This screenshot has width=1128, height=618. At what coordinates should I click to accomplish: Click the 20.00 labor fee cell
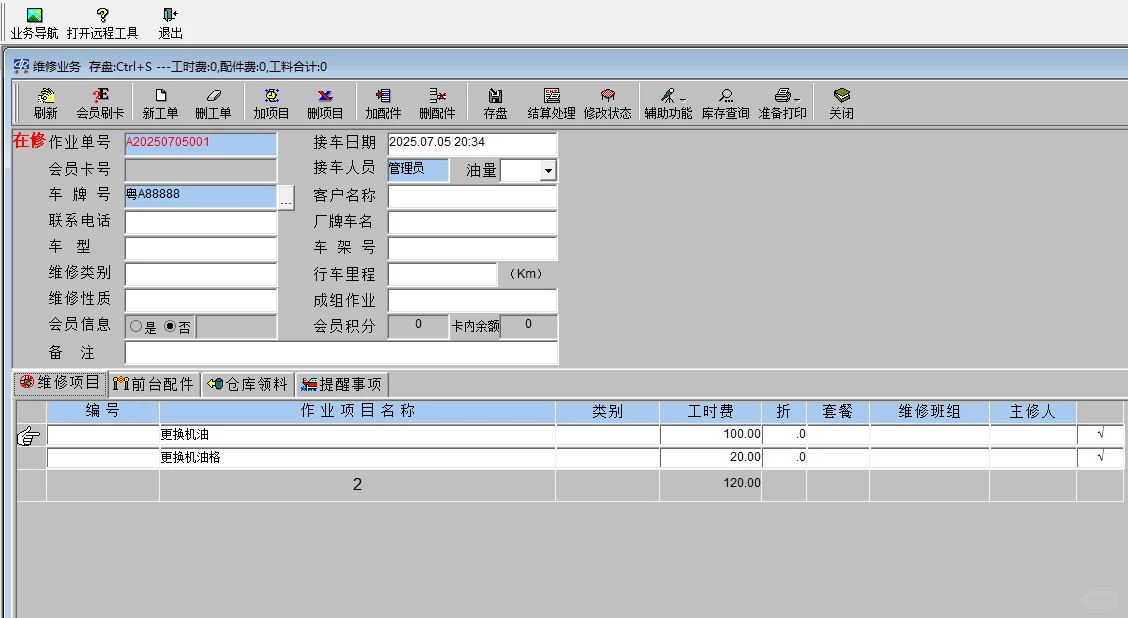[711, 457]
